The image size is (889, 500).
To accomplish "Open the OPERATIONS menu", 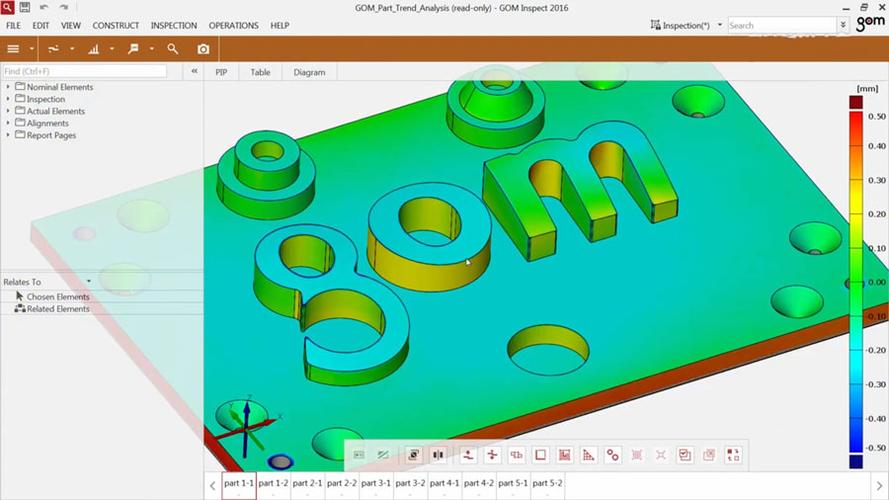I will [234, 26].
